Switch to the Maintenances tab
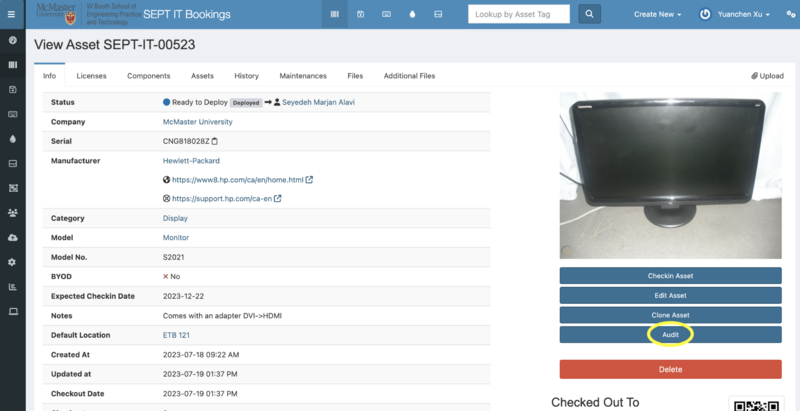Image resolution: width=800 pixels, height=411 pixels. pos(302,76)
